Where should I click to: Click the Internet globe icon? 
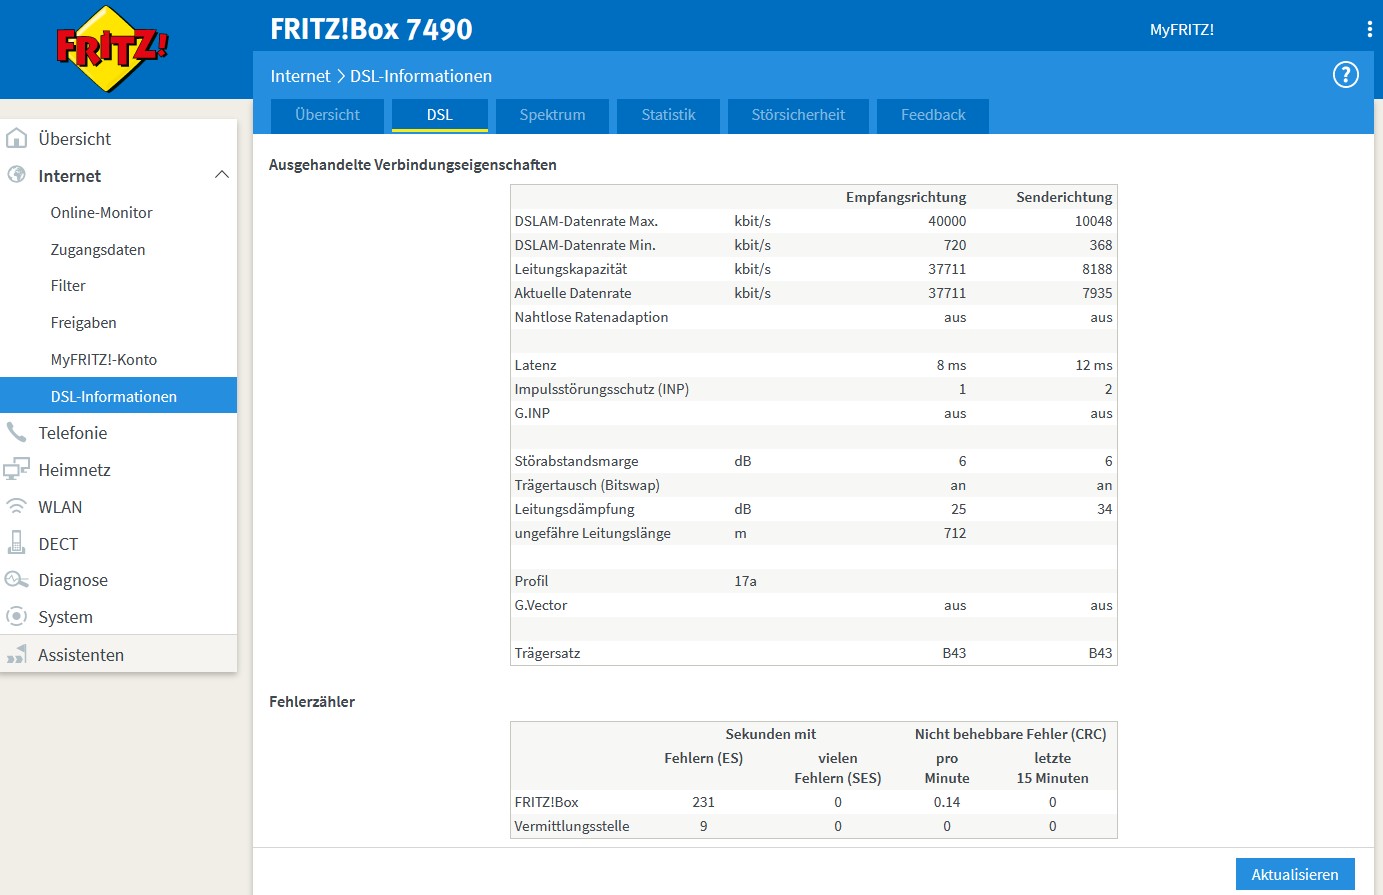(x=17, y=175)
